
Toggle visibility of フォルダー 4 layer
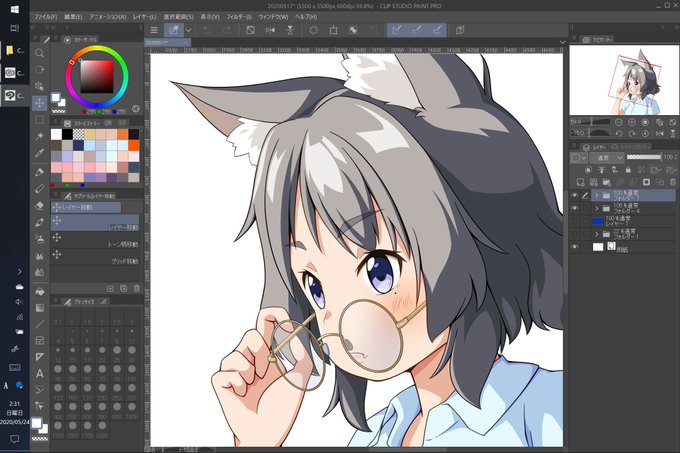click(575, 209)
